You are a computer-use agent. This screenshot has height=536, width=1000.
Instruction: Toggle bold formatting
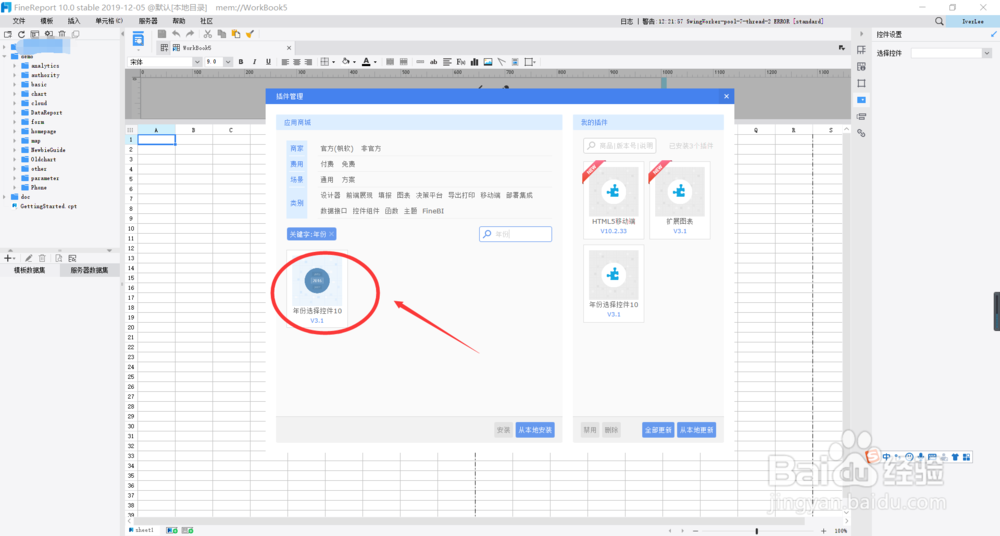(241, 62)
